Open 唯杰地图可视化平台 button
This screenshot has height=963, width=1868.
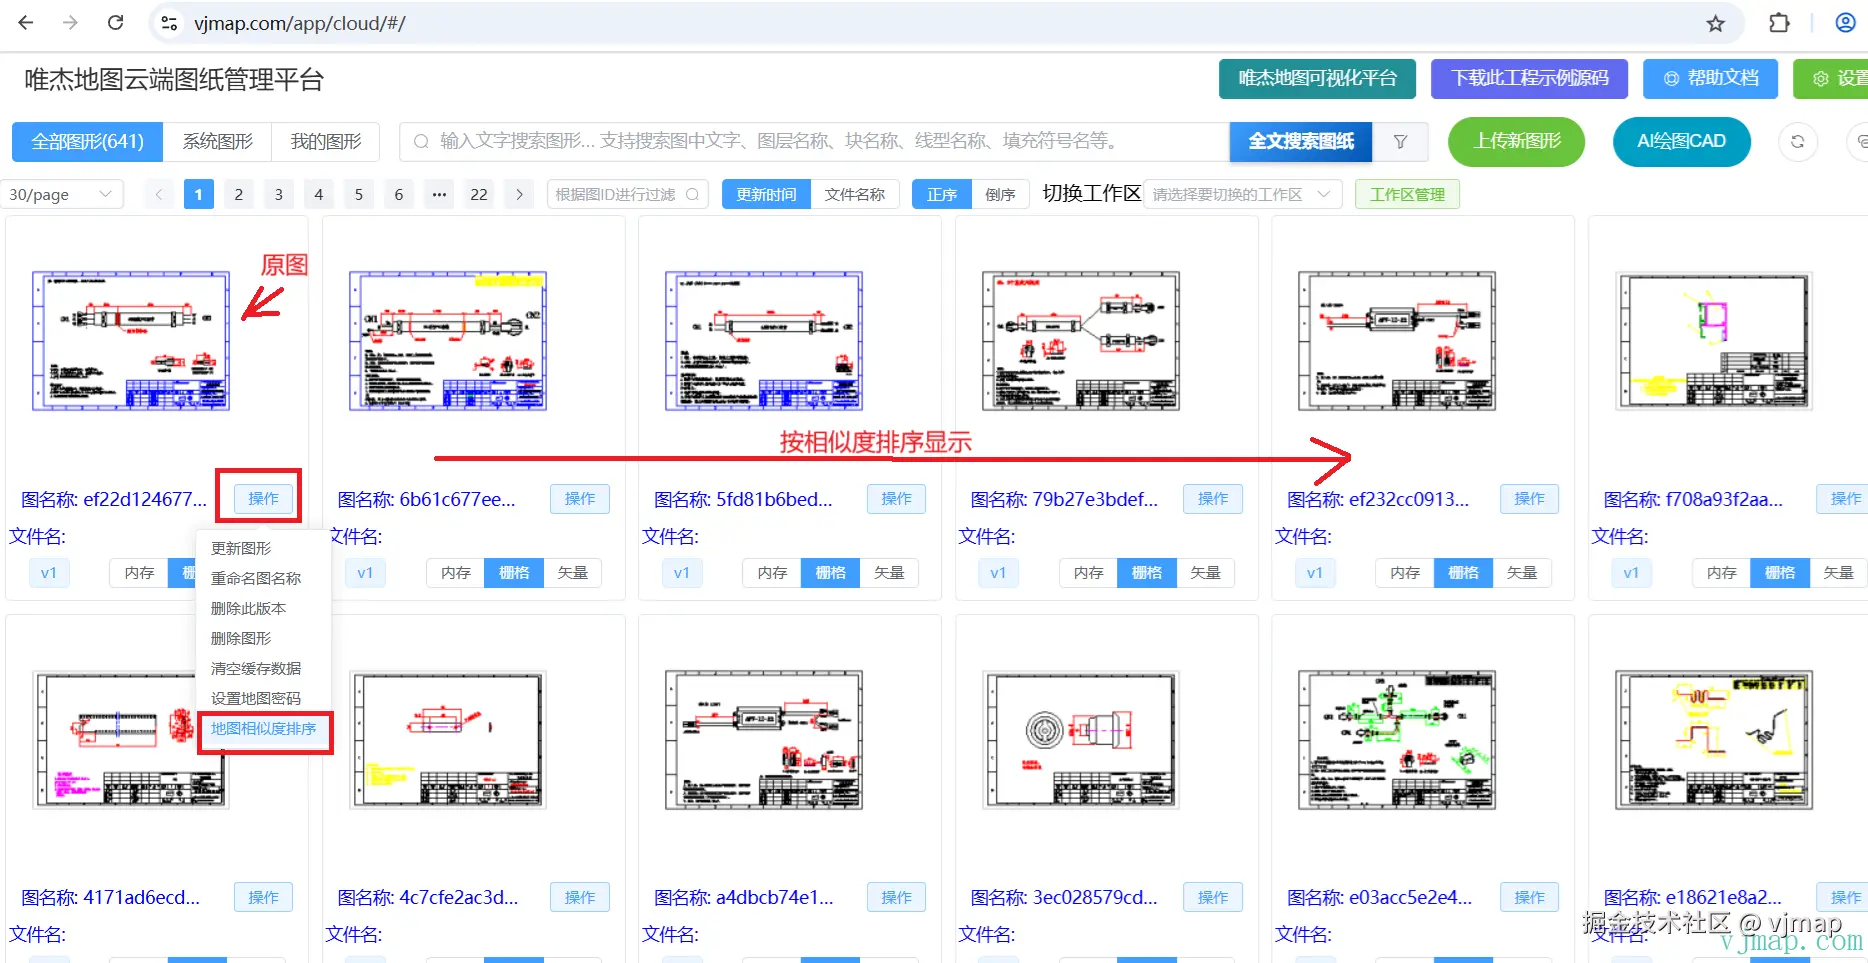[1317, 78]
